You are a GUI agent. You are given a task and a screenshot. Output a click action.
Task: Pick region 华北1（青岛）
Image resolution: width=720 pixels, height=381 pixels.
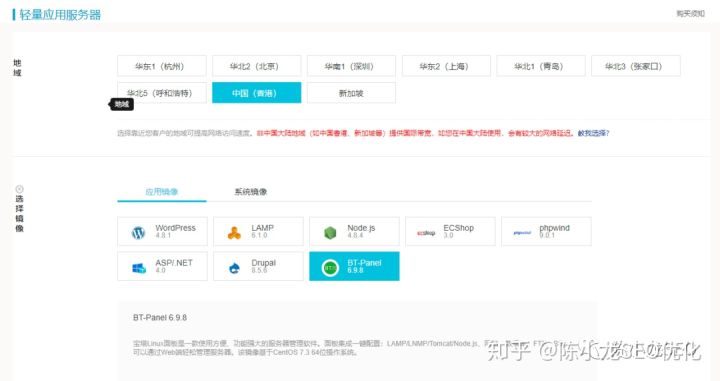[541, 66]
